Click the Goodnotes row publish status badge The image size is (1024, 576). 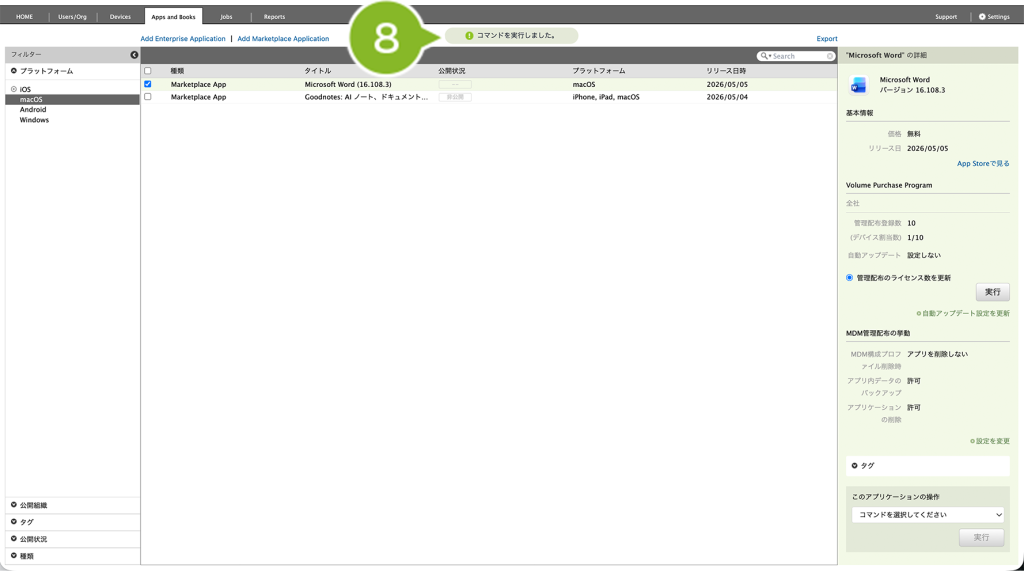pos(455,97)
